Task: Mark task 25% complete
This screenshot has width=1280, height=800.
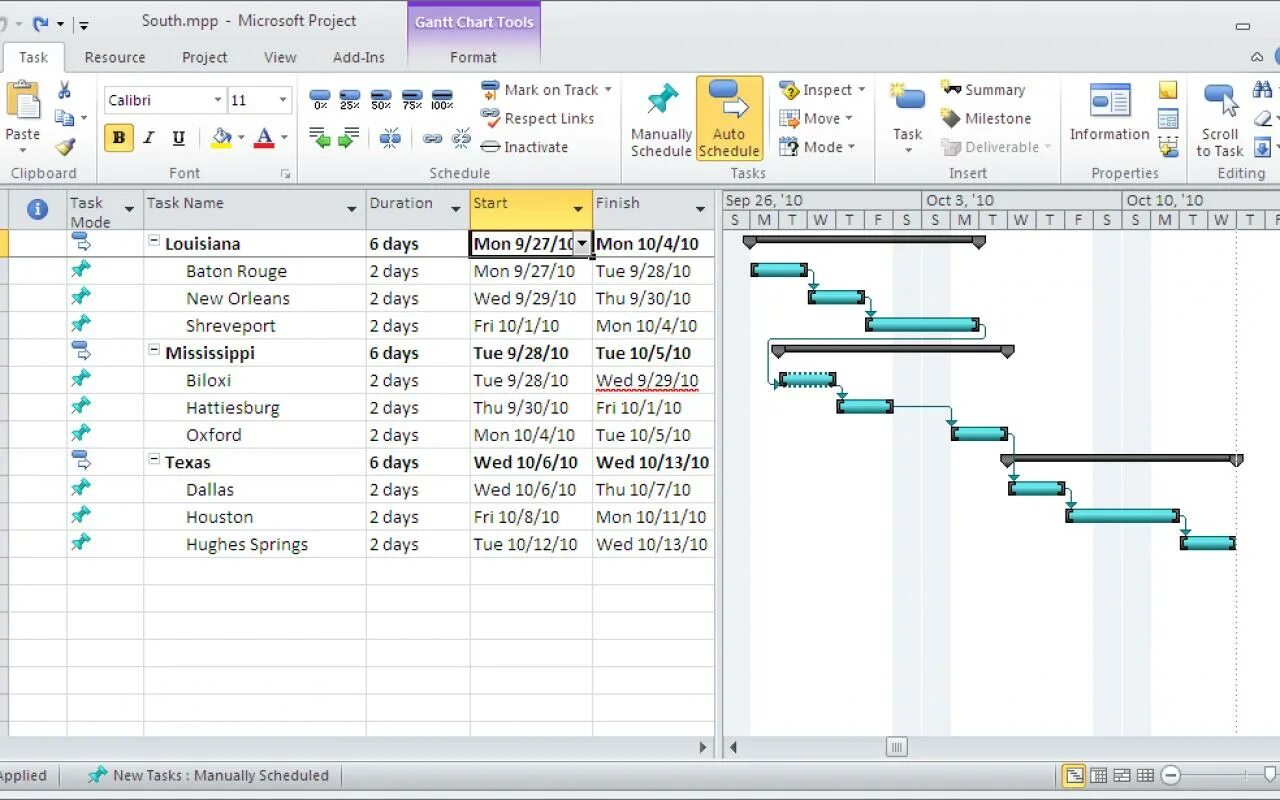Action: (350, 99)
